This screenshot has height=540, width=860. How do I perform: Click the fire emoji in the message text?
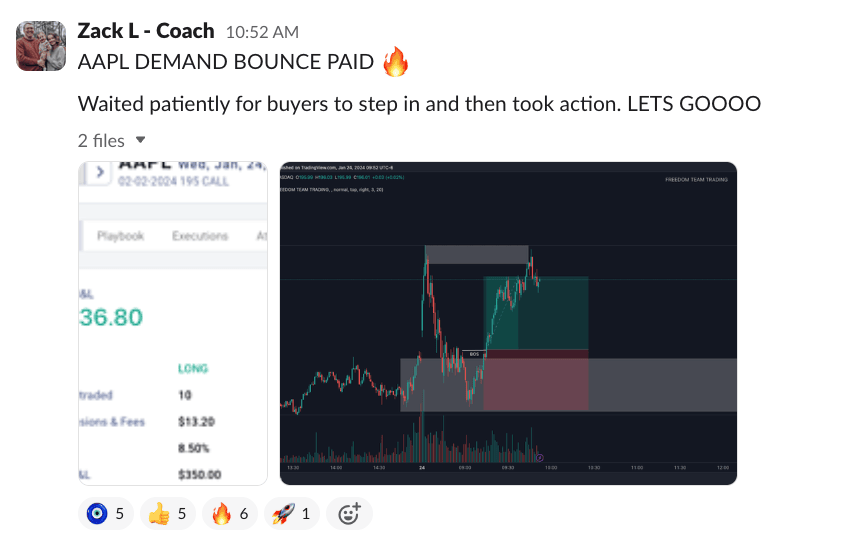point(396,64)
